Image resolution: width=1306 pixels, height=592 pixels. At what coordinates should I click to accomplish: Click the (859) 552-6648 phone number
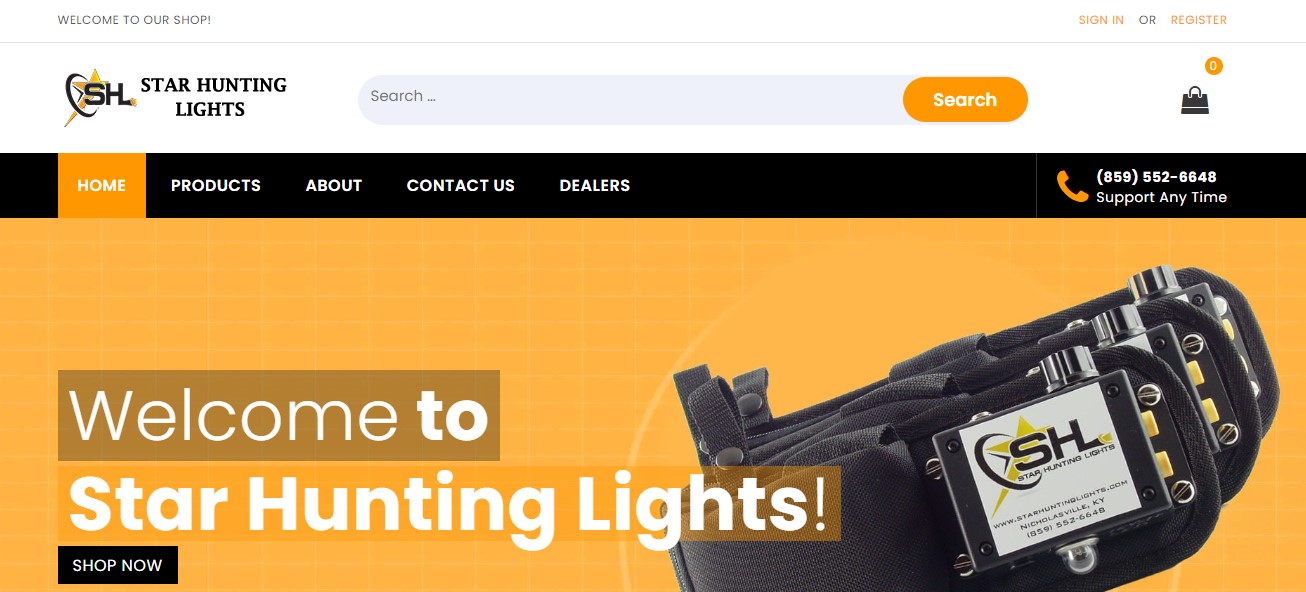pos(1156,177)
